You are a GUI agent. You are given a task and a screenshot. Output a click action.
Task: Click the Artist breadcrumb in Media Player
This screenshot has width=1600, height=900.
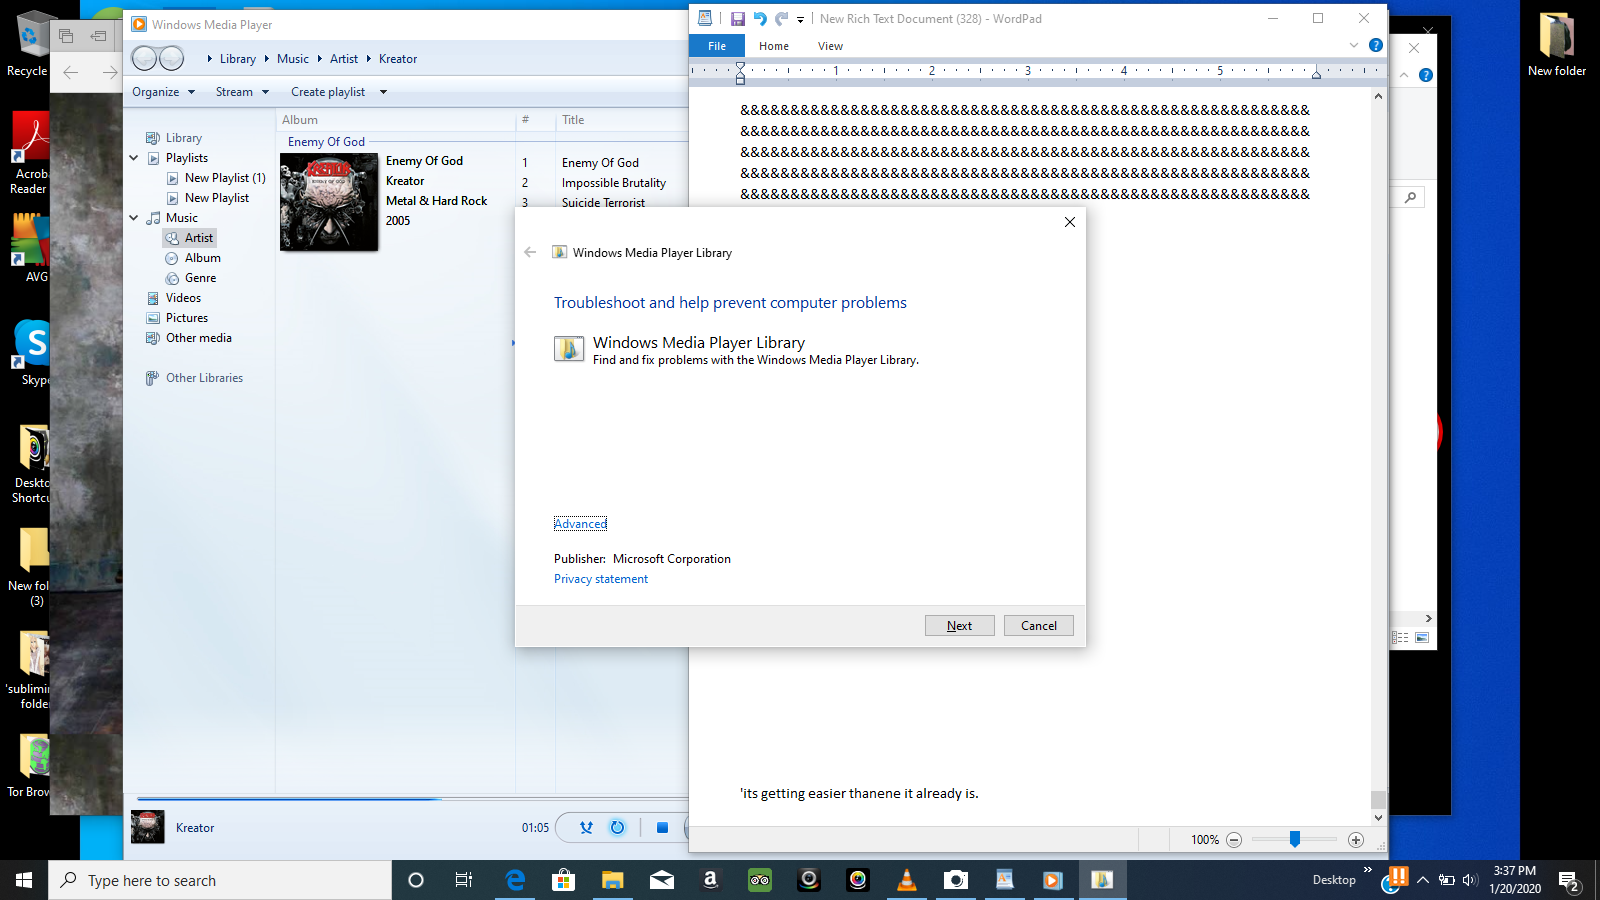click(x=344, y=59)
